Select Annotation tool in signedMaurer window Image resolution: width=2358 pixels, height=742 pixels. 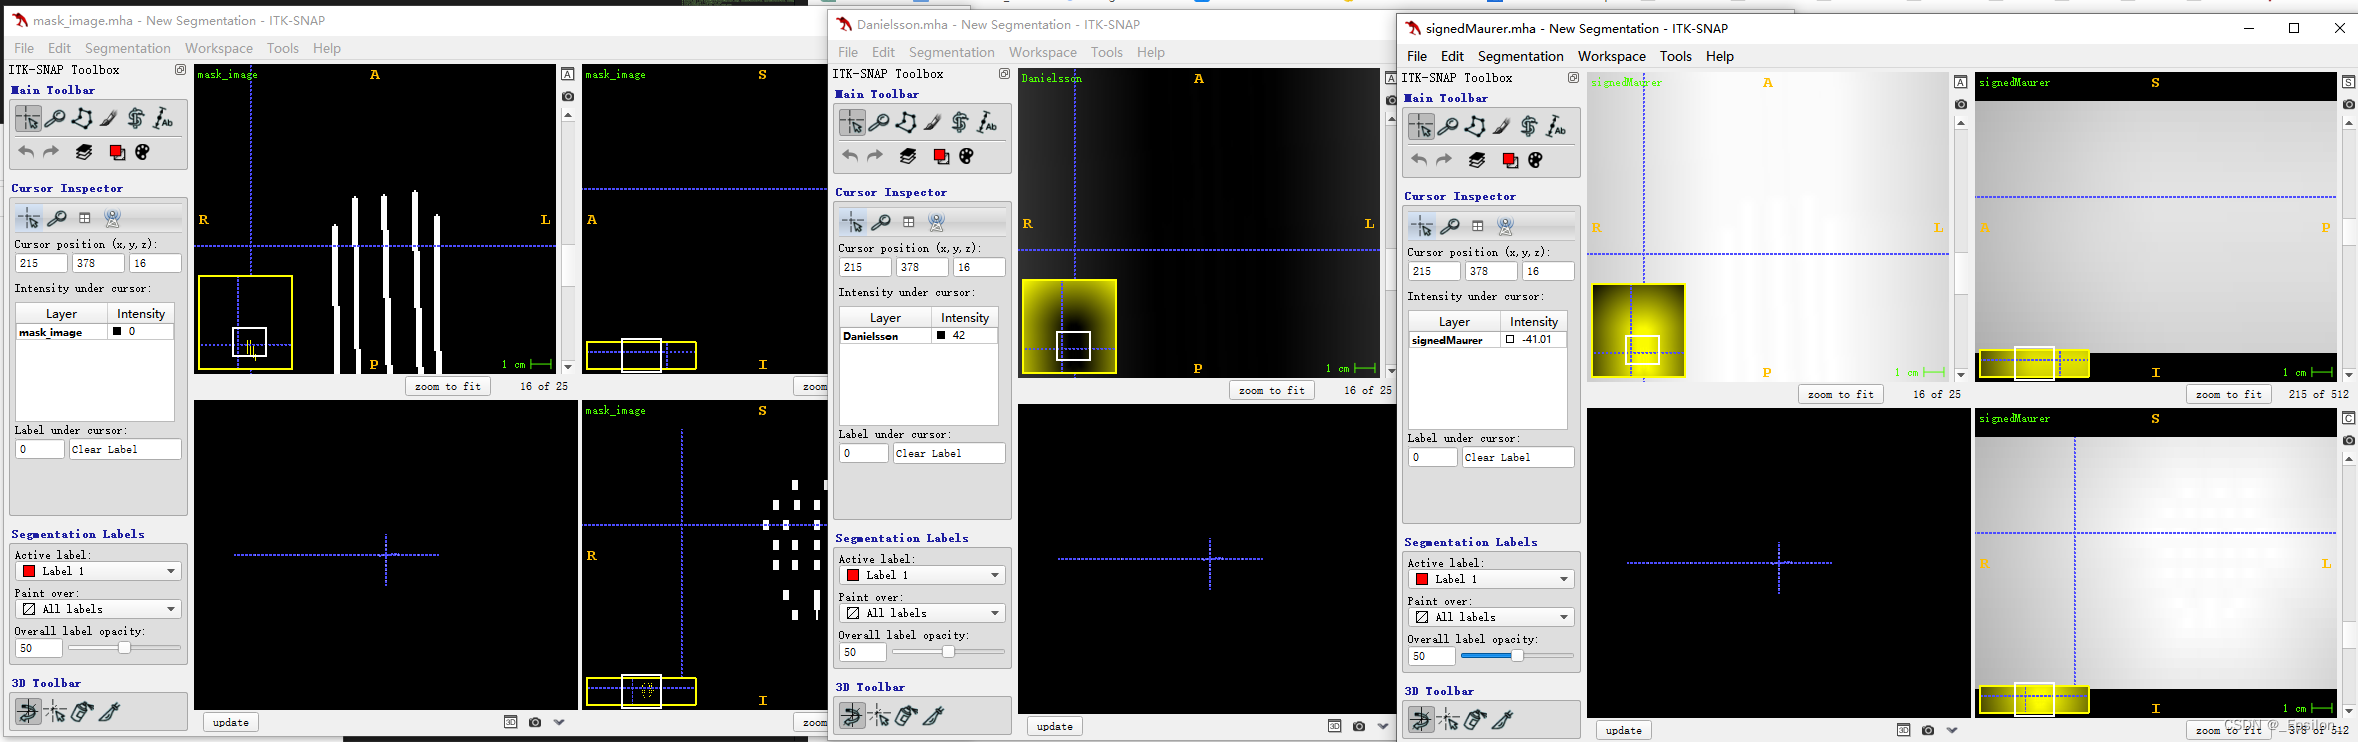(x=1556, y=127)
